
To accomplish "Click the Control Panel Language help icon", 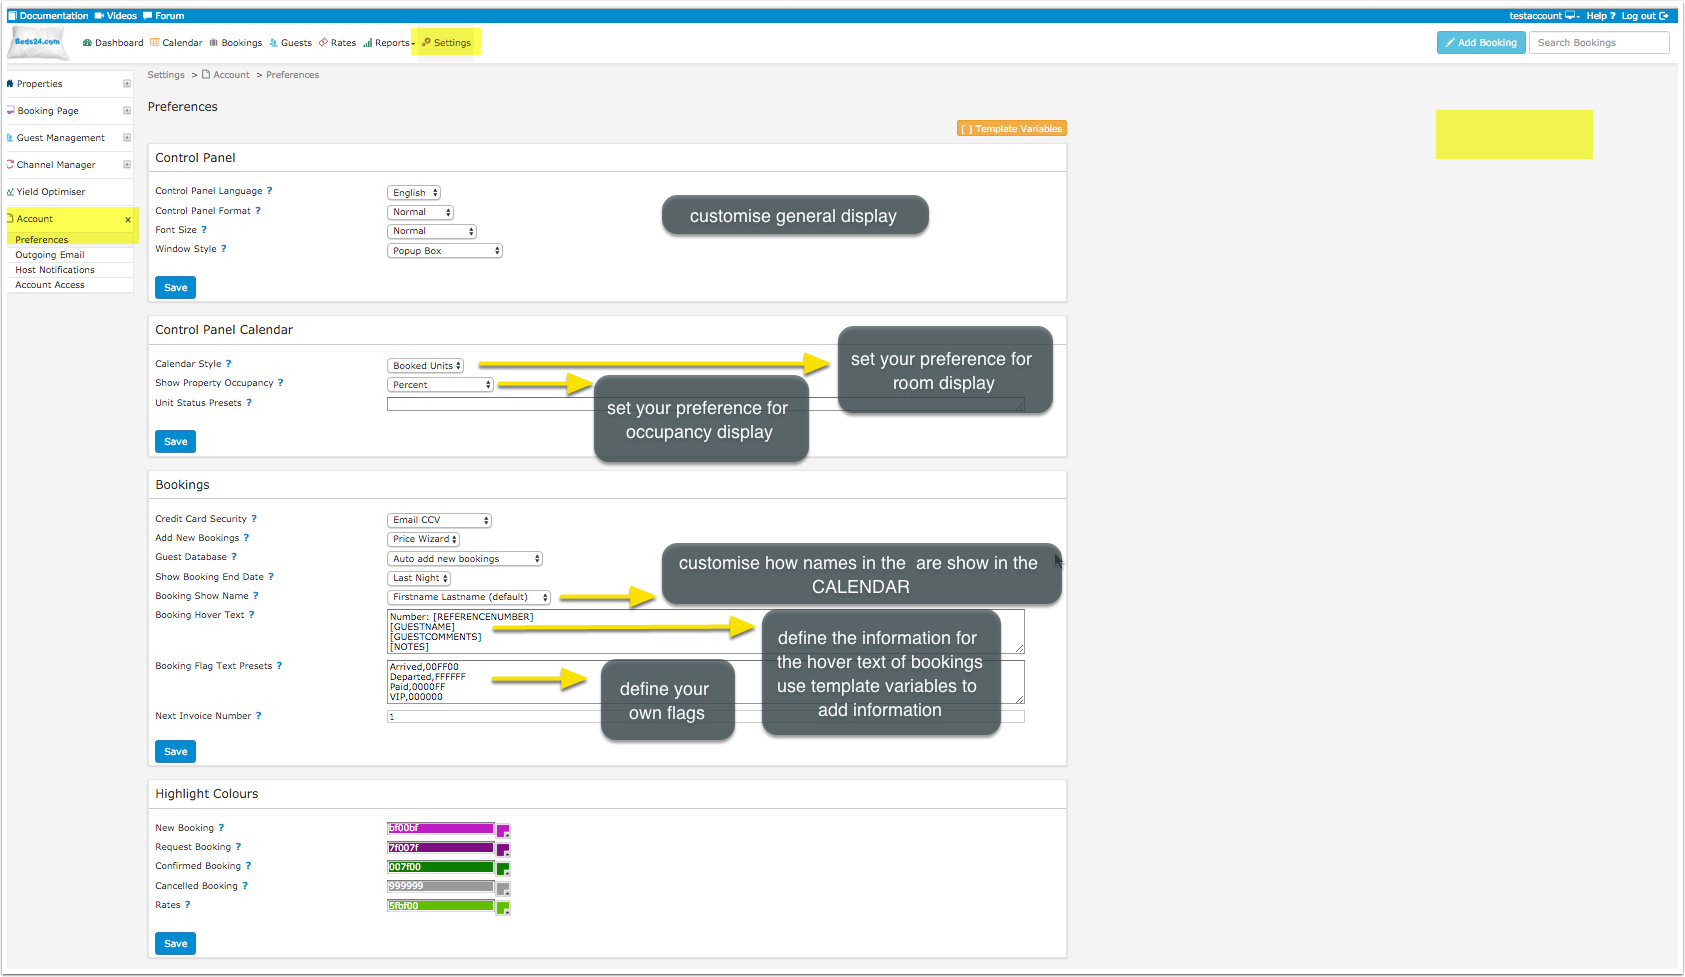I will pyautogui.click(x=269, y=191).
